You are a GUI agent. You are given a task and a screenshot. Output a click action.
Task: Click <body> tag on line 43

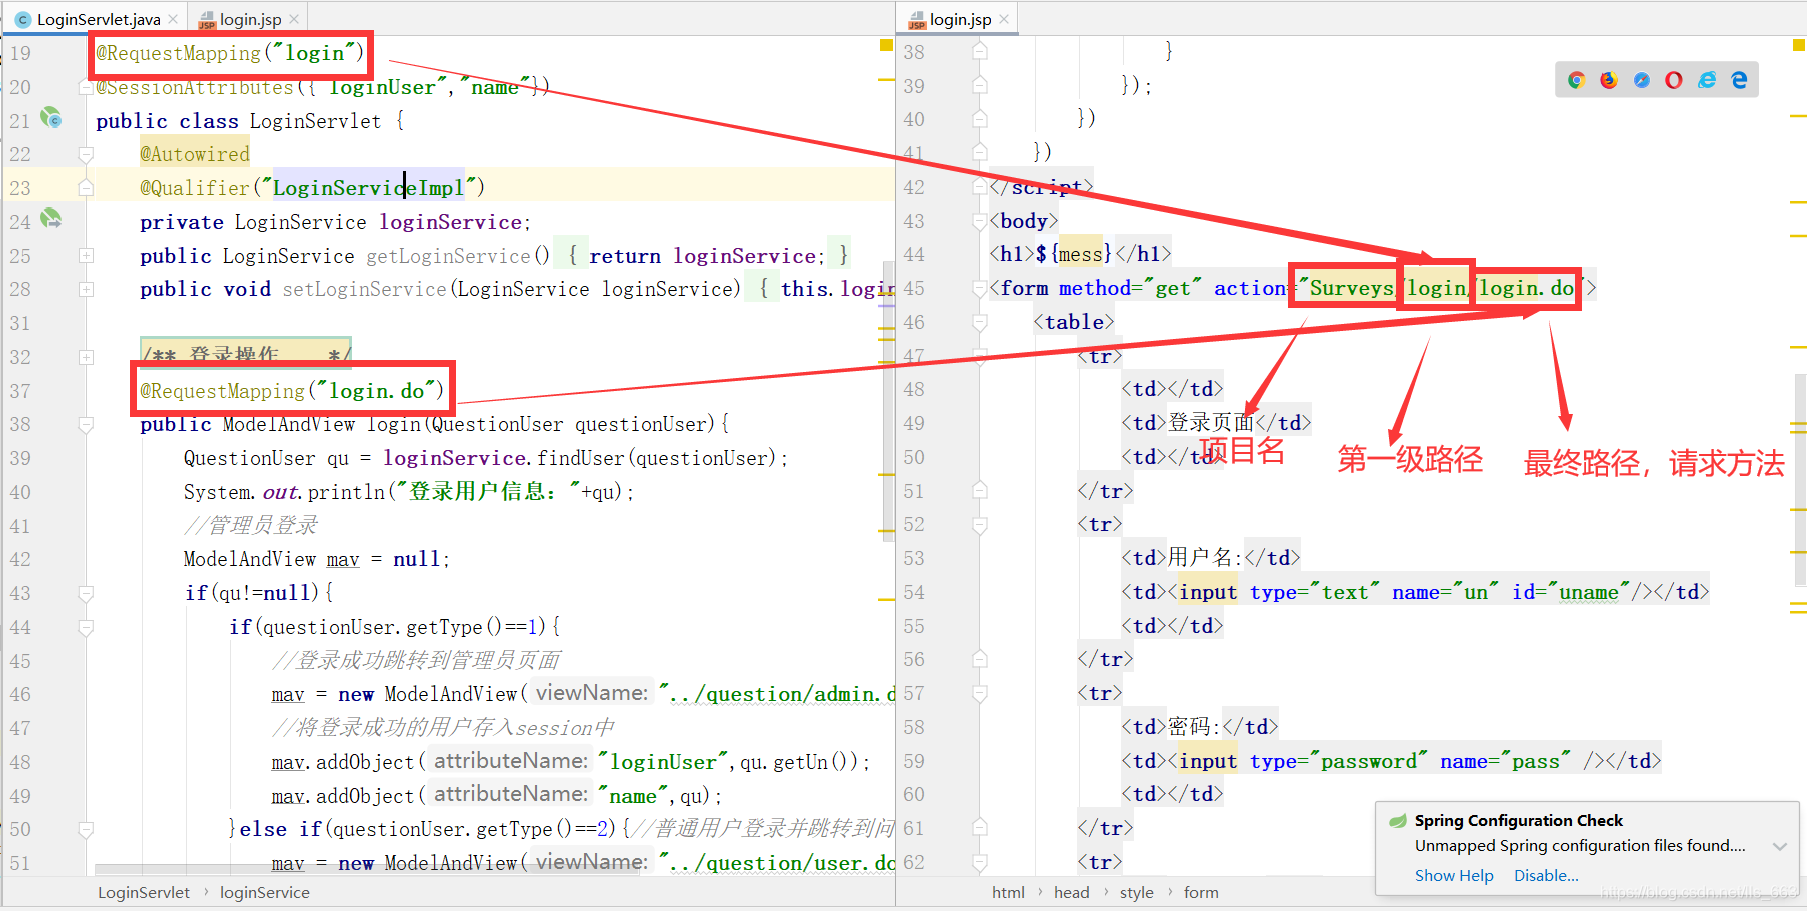pyautogui.click(x=1023, y=221)
